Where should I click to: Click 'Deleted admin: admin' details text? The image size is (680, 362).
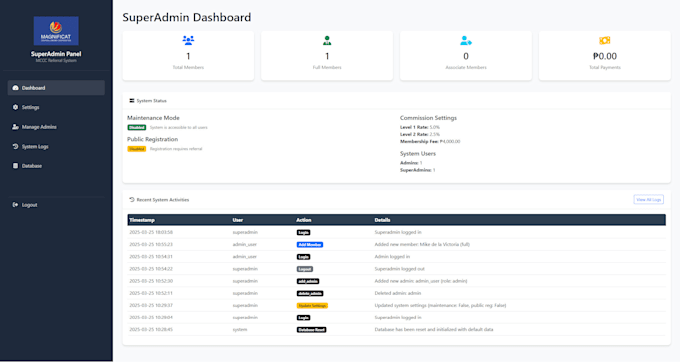point(398,293)
